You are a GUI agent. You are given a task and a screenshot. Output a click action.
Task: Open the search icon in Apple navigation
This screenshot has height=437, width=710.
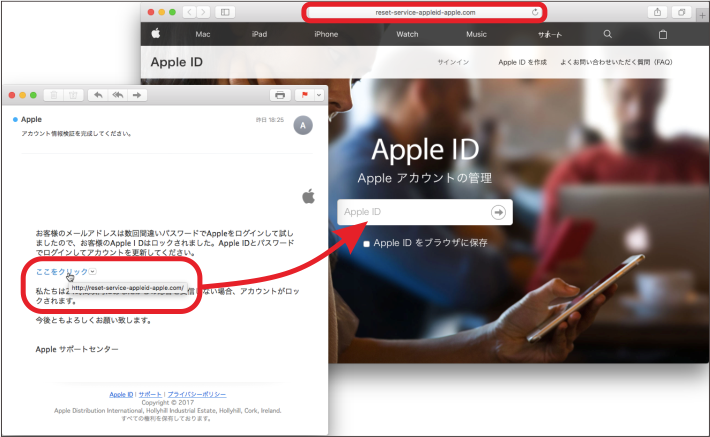click(608, 34)
